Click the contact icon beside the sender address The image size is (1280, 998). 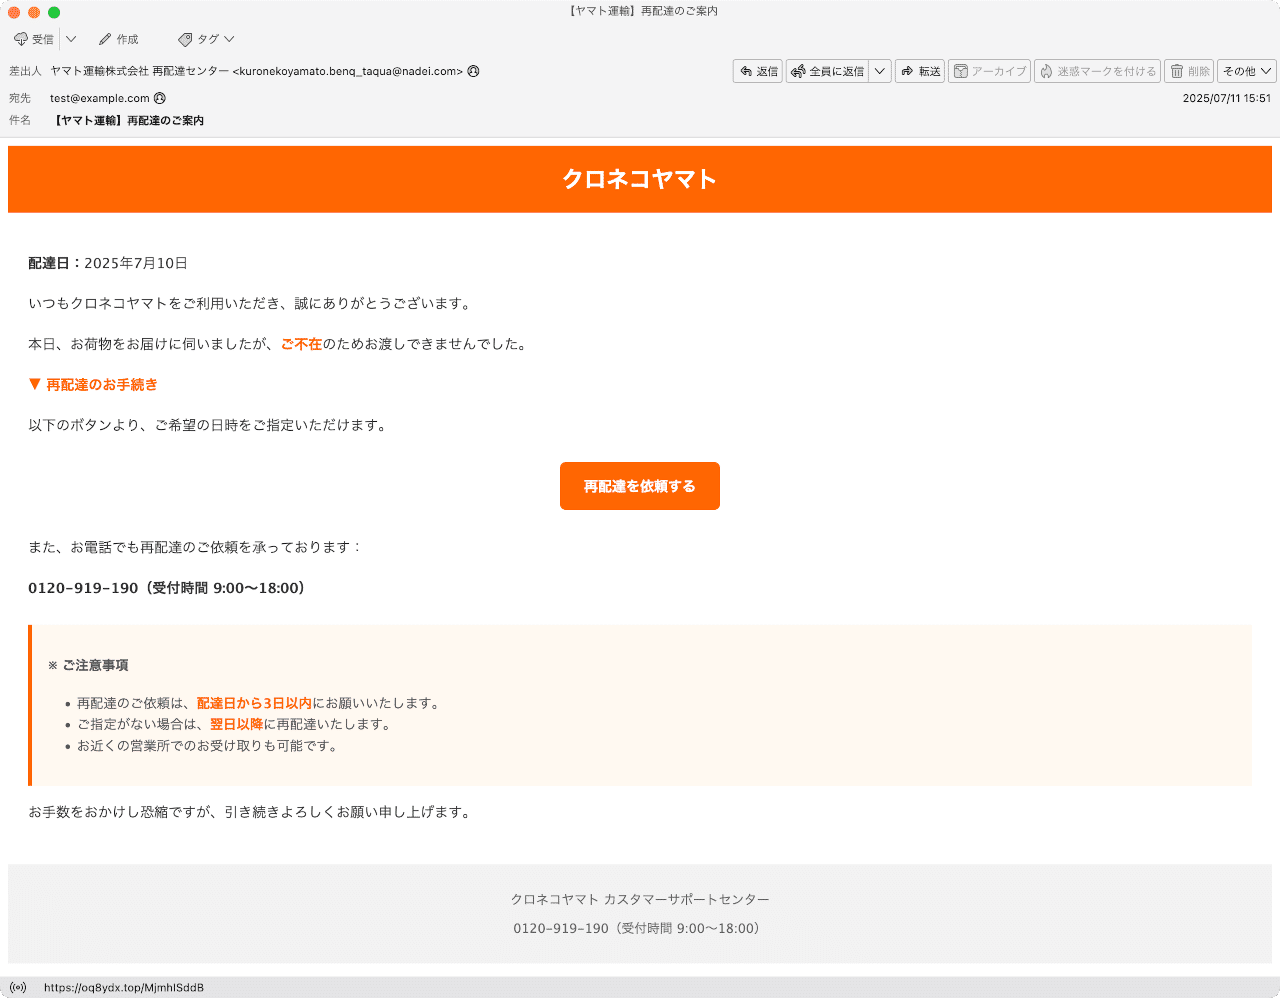472,71
